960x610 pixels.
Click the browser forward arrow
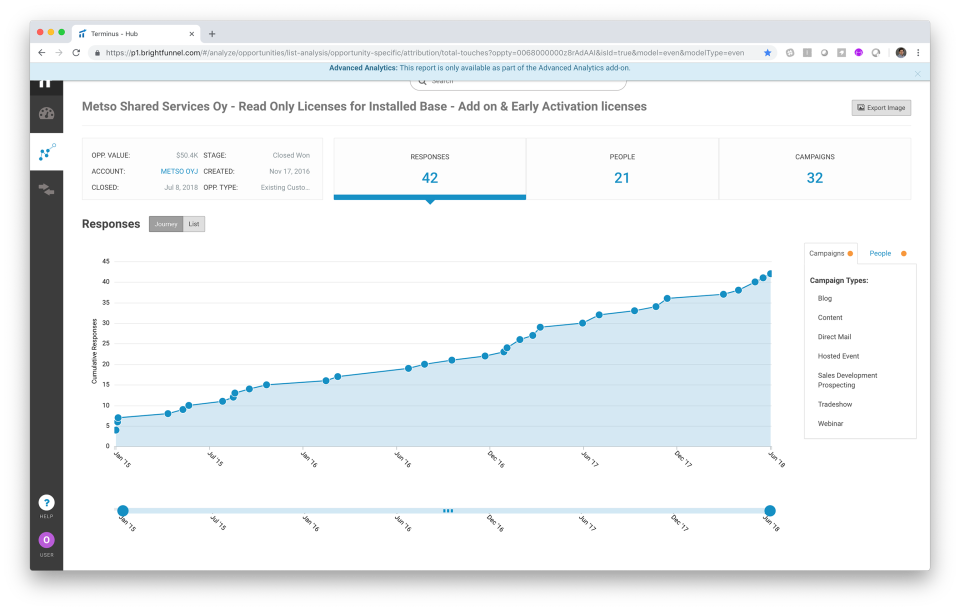59,53
